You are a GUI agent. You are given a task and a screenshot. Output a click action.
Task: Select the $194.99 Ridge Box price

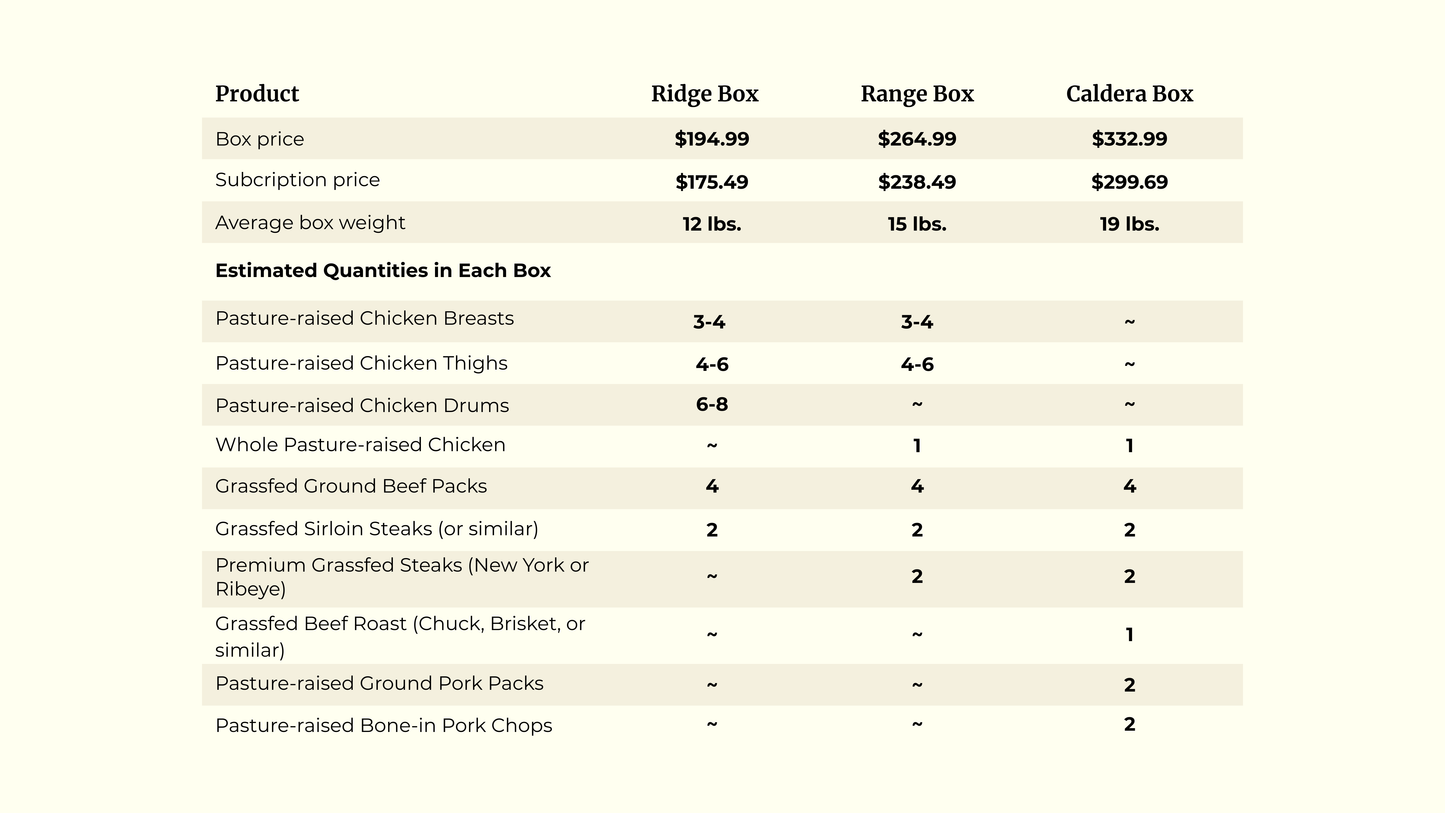[x=711, y=139]
